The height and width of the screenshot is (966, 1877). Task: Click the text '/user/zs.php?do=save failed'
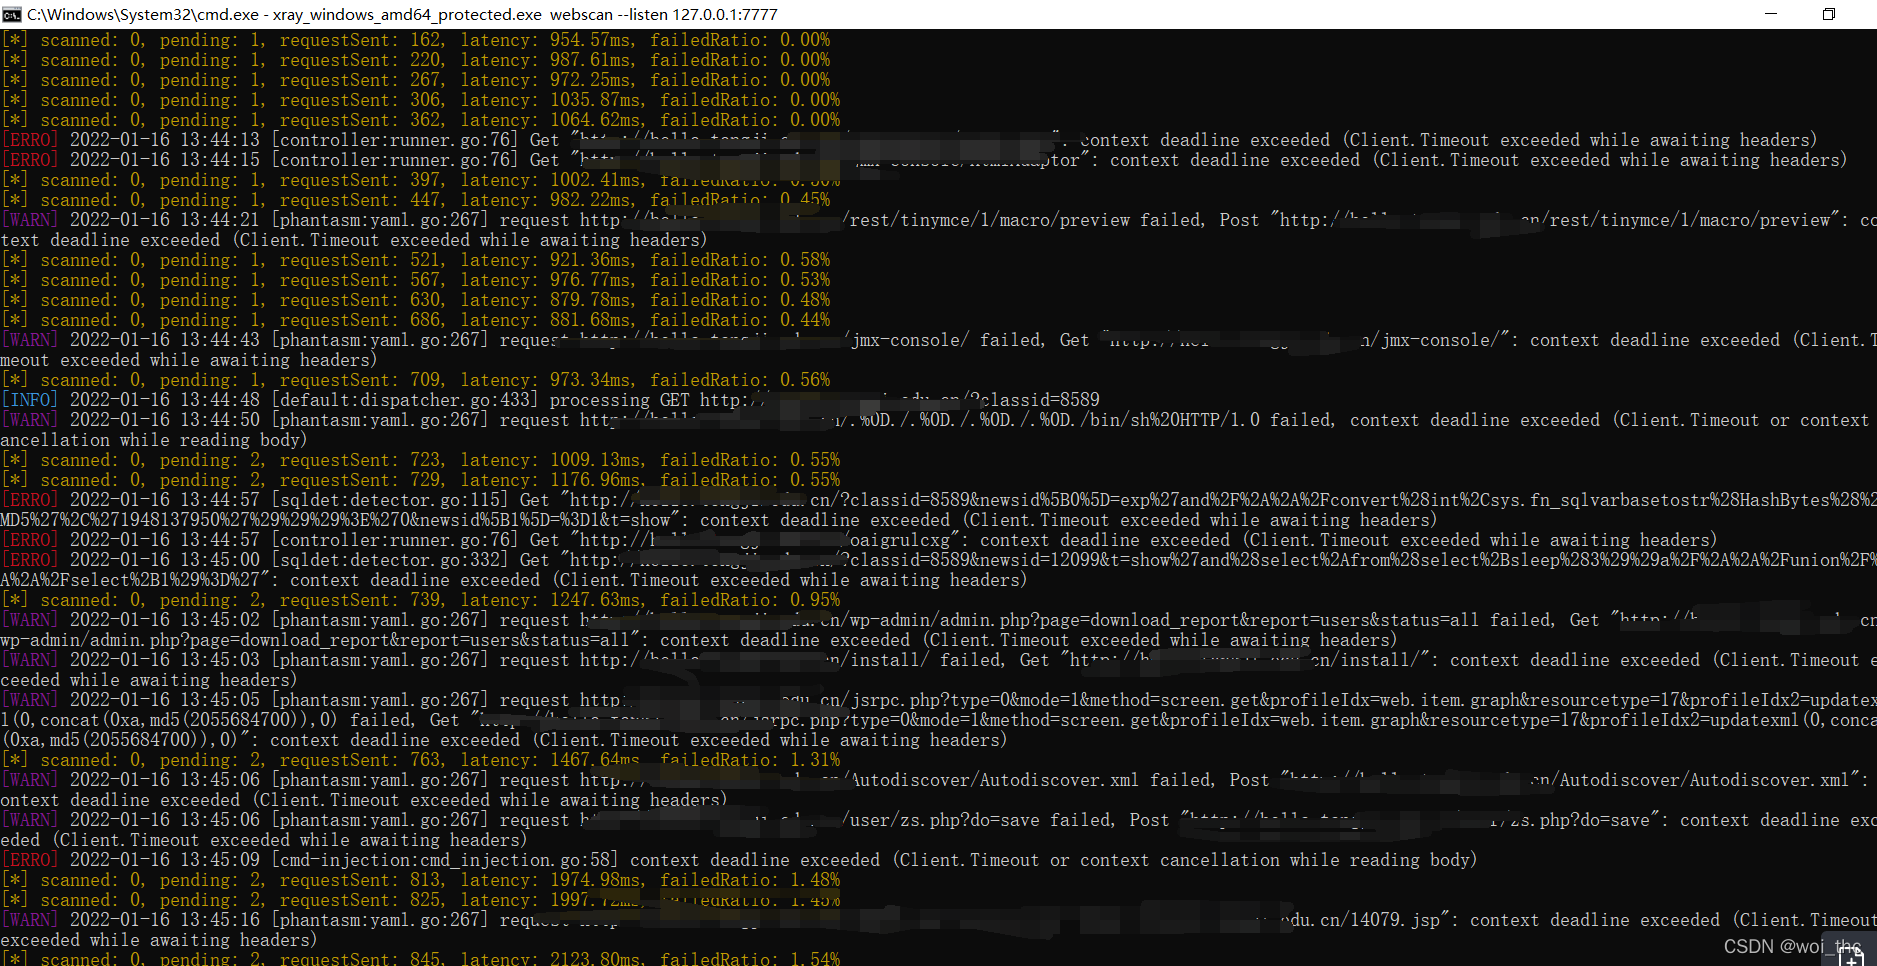976,820
